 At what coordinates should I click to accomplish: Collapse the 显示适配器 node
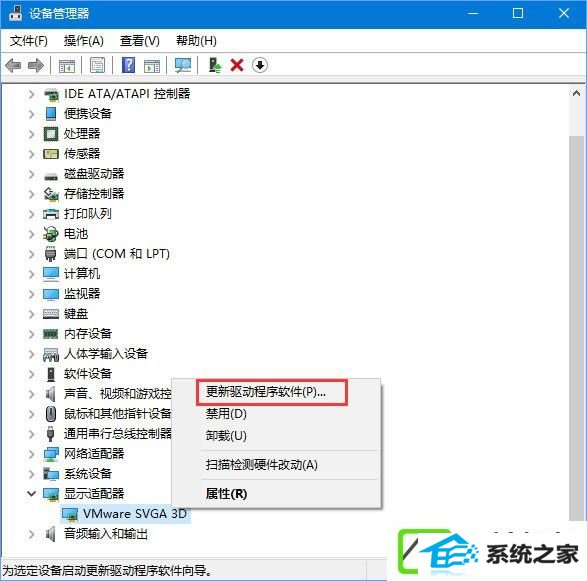31,494
